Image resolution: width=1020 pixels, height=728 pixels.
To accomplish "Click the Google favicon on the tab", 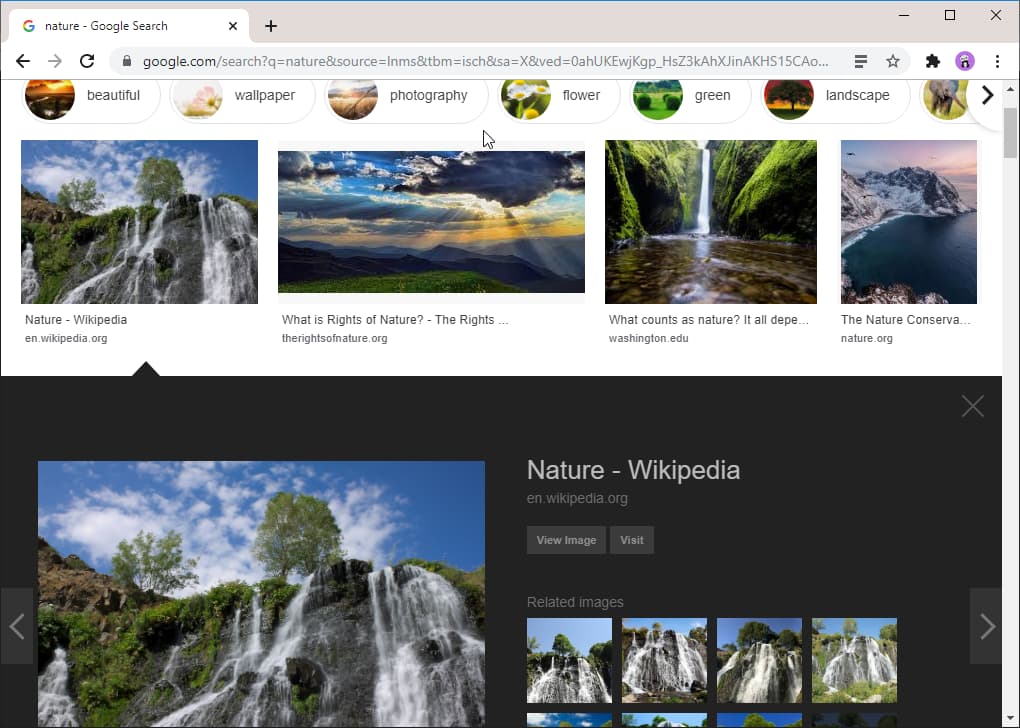I will coord(28,25).
